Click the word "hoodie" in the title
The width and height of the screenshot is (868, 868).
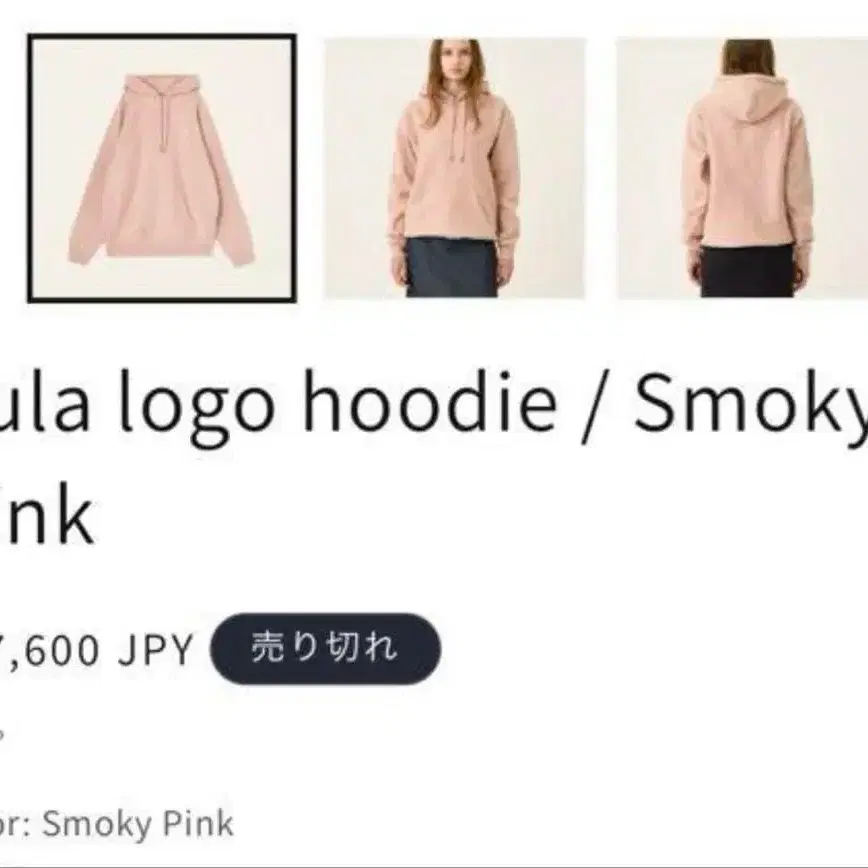430,399
